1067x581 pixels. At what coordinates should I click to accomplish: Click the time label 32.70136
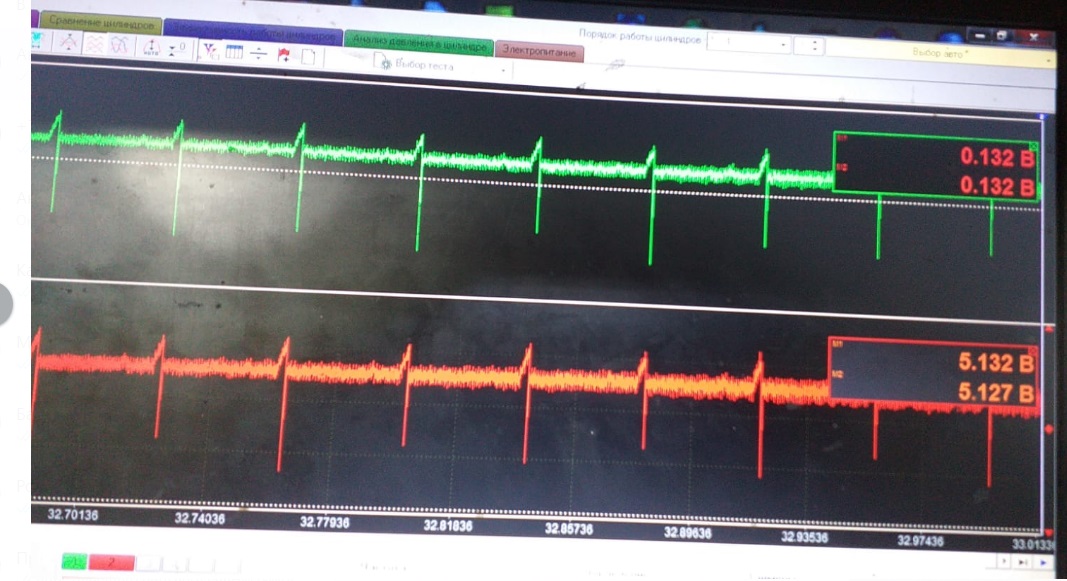click(73, 515)
